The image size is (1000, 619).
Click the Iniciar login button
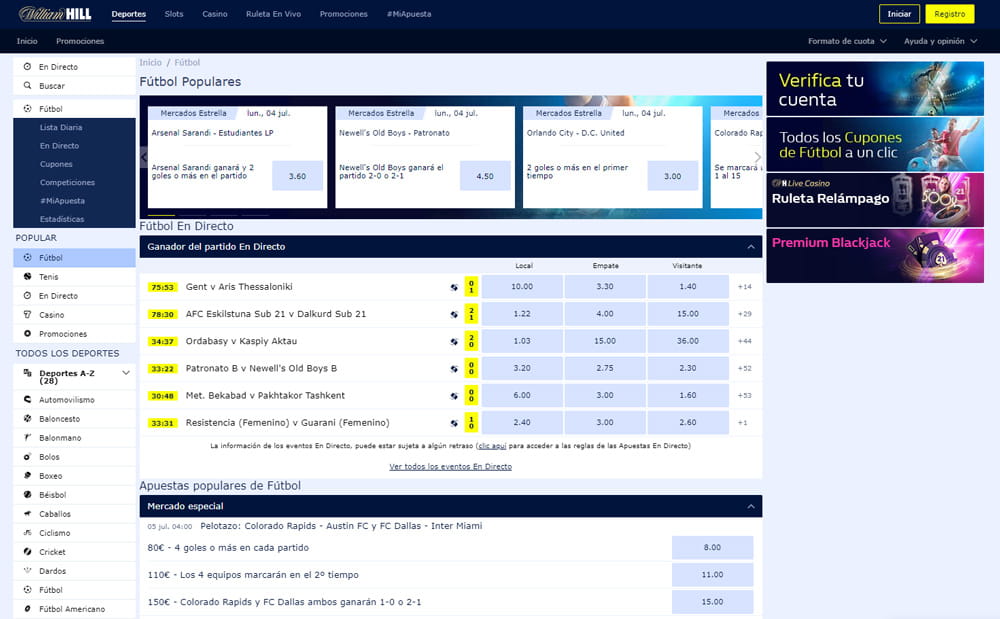[x=899, y=14]
